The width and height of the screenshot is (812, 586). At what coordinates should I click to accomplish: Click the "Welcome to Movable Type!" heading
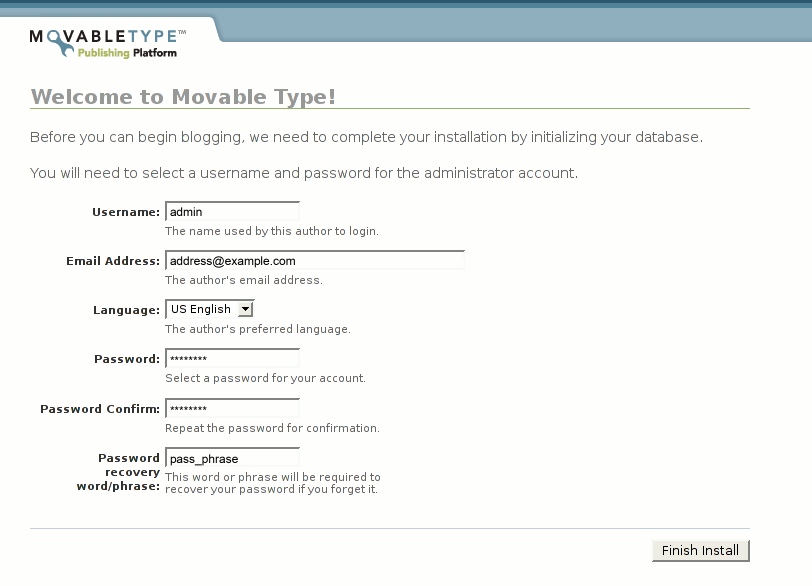click(183, 97)
